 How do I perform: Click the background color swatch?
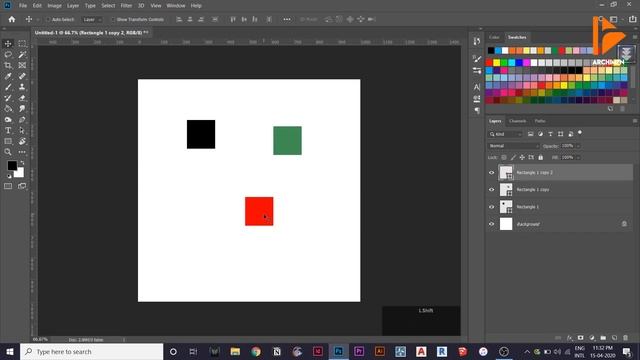tap(20, 173)
